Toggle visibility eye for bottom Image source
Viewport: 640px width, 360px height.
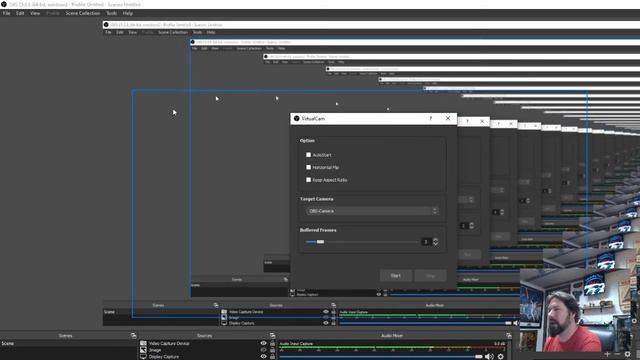263,350
